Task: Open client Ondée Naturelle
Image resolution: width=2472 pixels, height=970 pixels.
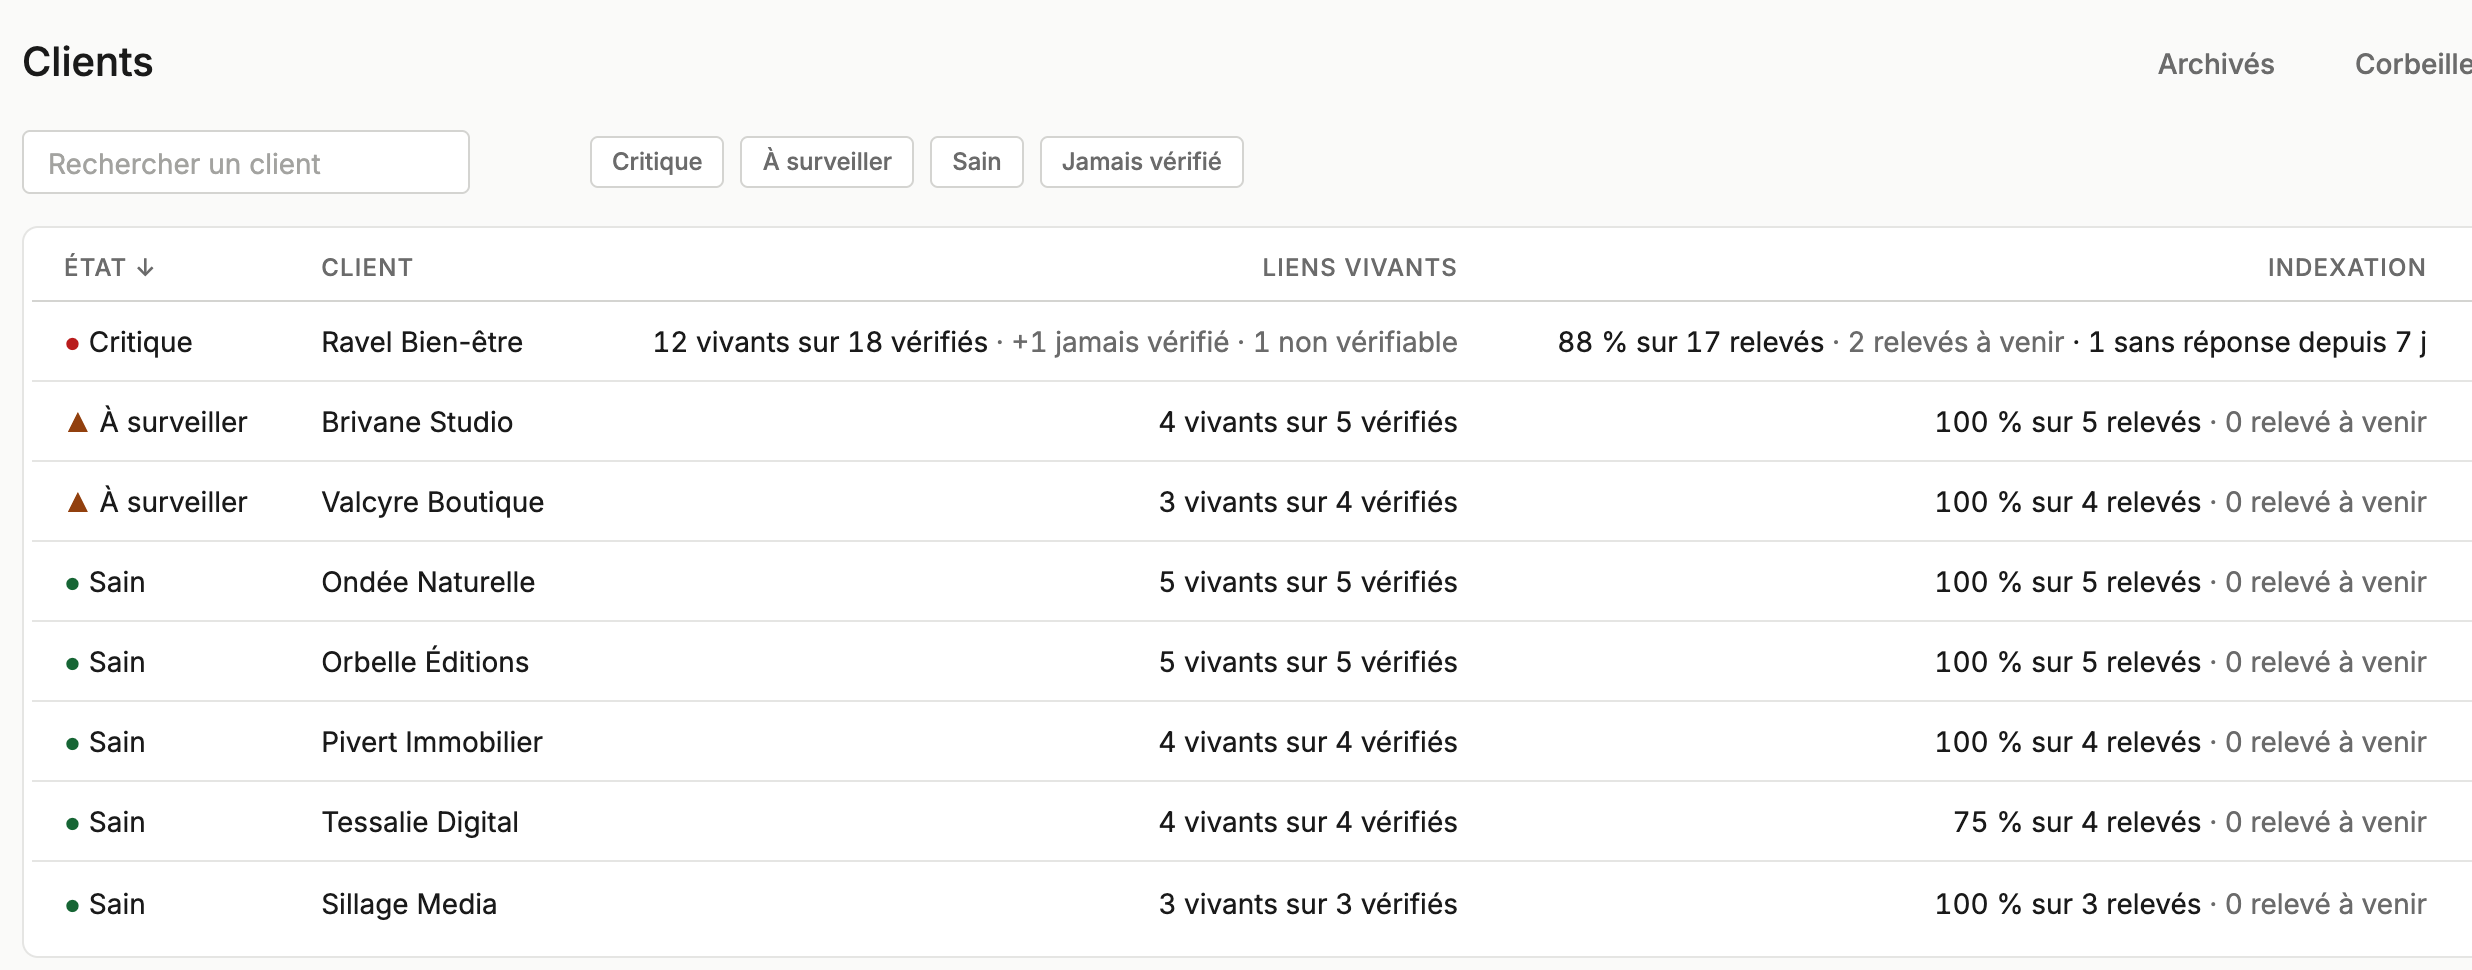Action: [x=428, y=582]
